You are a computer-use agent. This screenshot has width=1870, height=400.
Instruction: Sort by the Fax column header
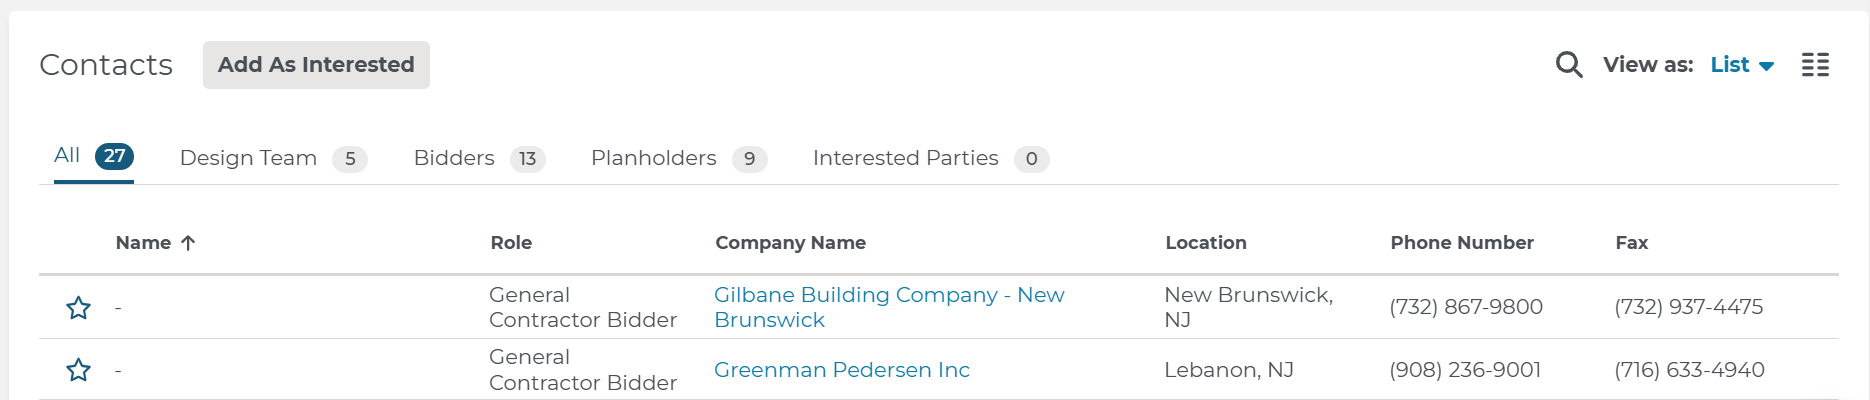1631,243
